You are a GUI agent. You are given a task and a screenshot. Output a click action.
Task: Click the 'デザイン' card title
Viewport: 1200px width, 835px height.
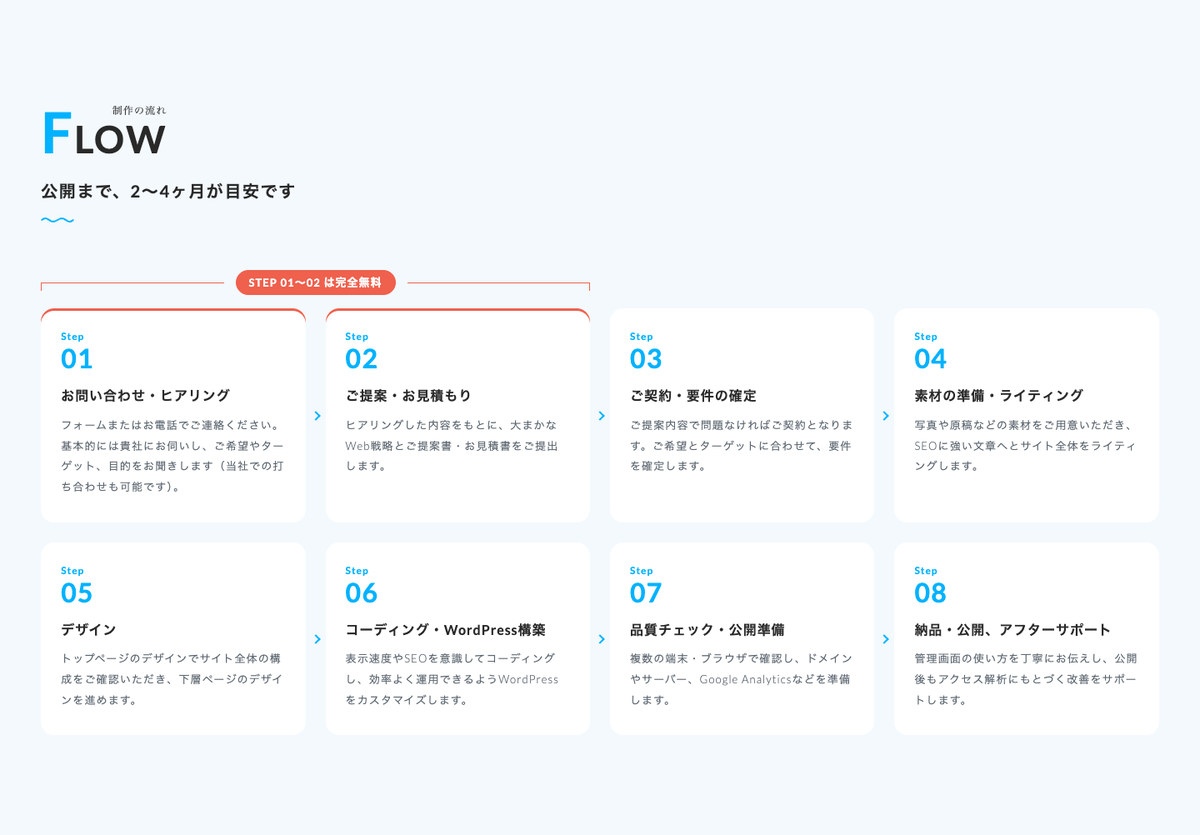click(x=89, y=630)
